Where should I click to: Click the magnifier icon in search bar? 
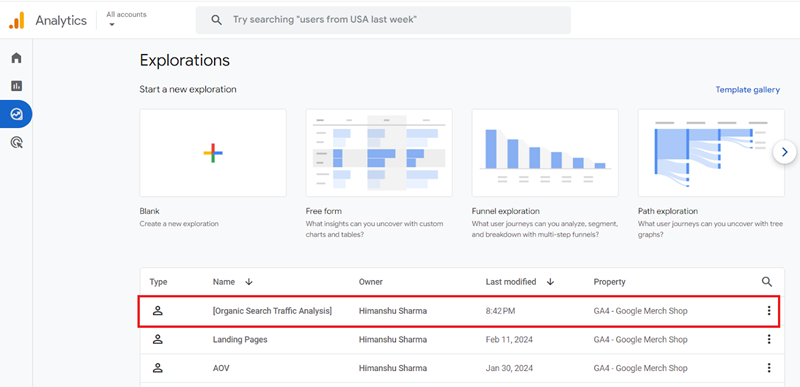217,20
